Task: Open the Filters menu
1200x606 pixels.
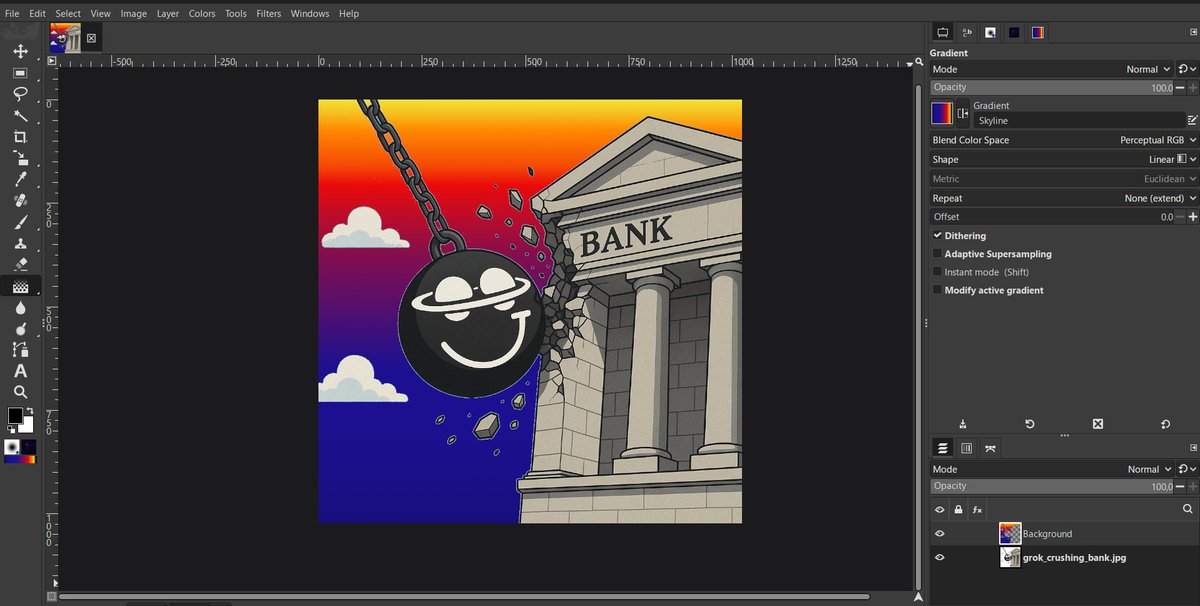Action: 268,14
